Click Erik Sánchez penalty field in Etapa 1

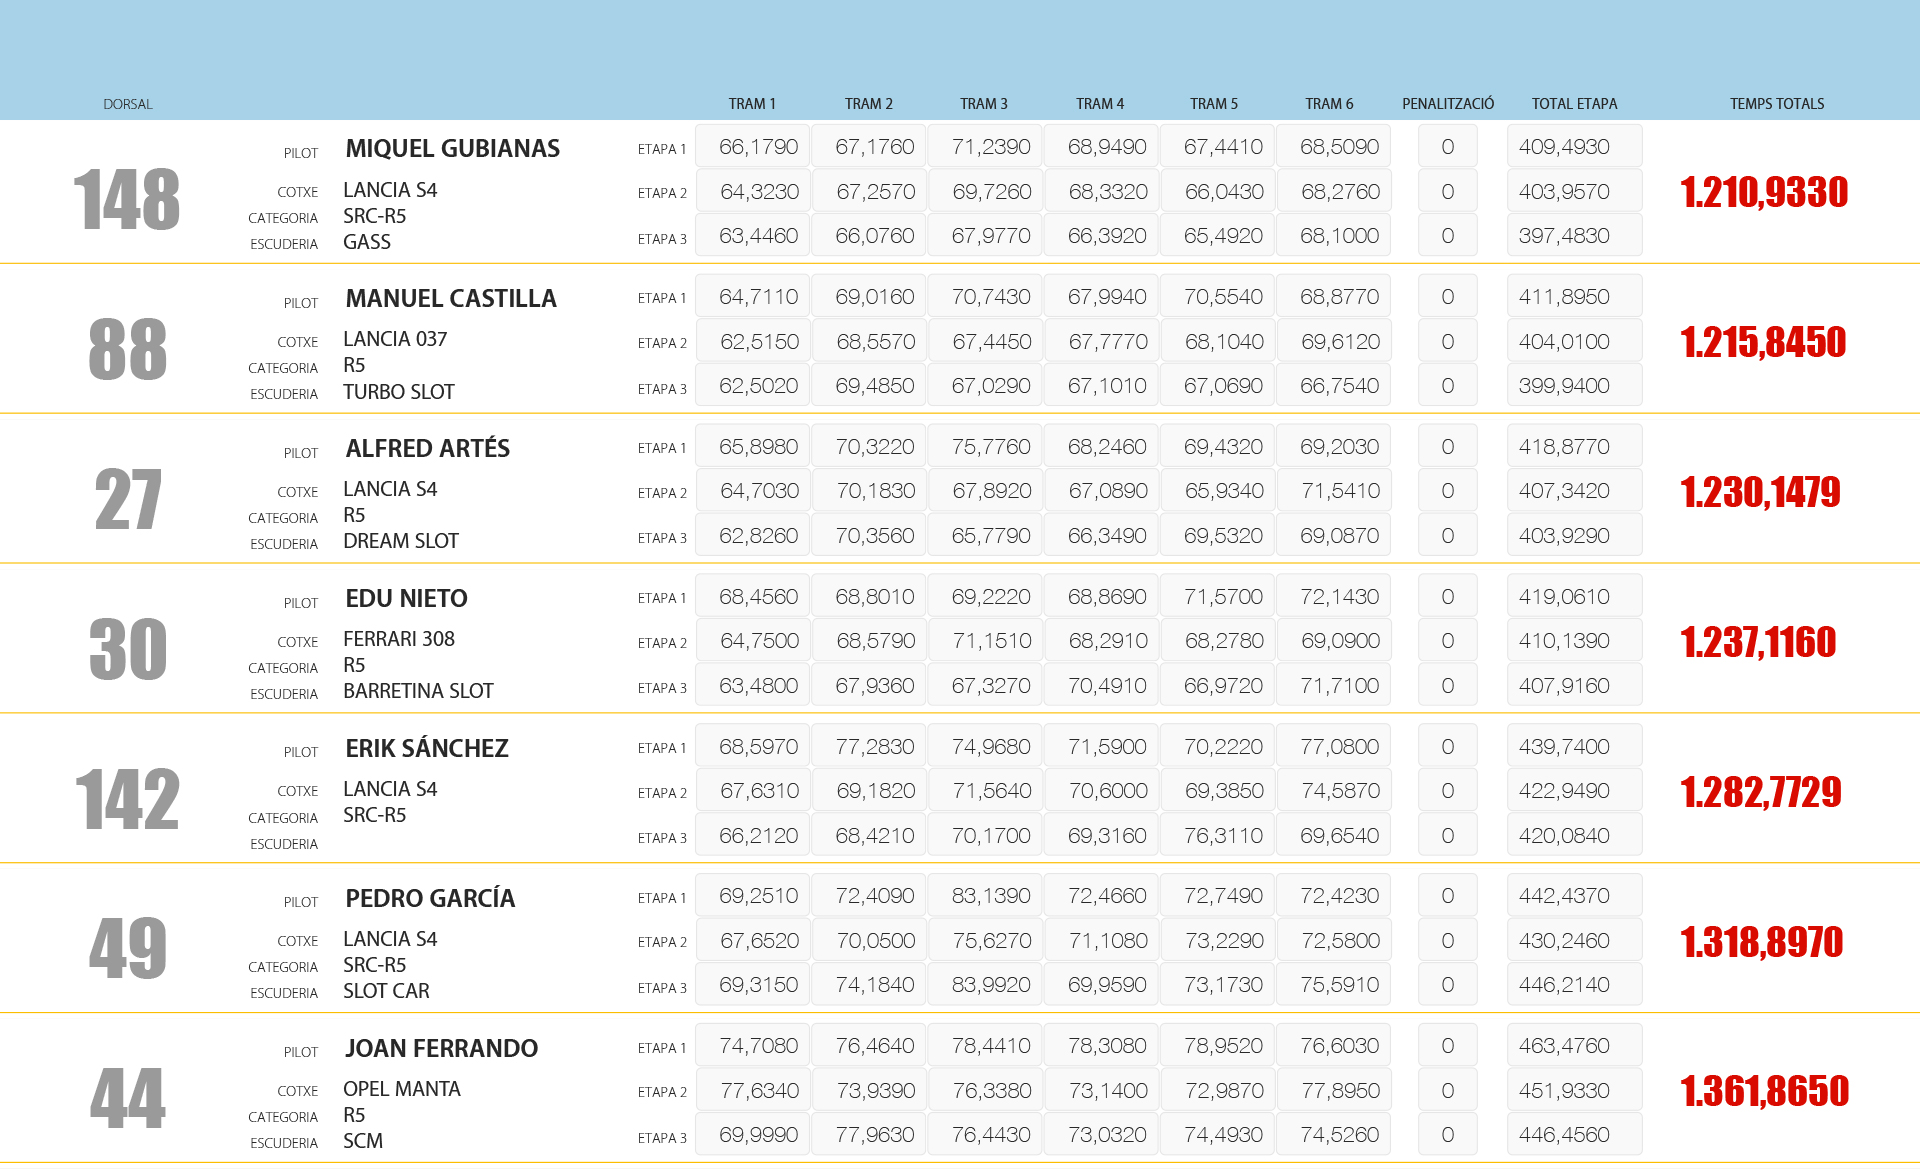click(x=1447, y=747)
